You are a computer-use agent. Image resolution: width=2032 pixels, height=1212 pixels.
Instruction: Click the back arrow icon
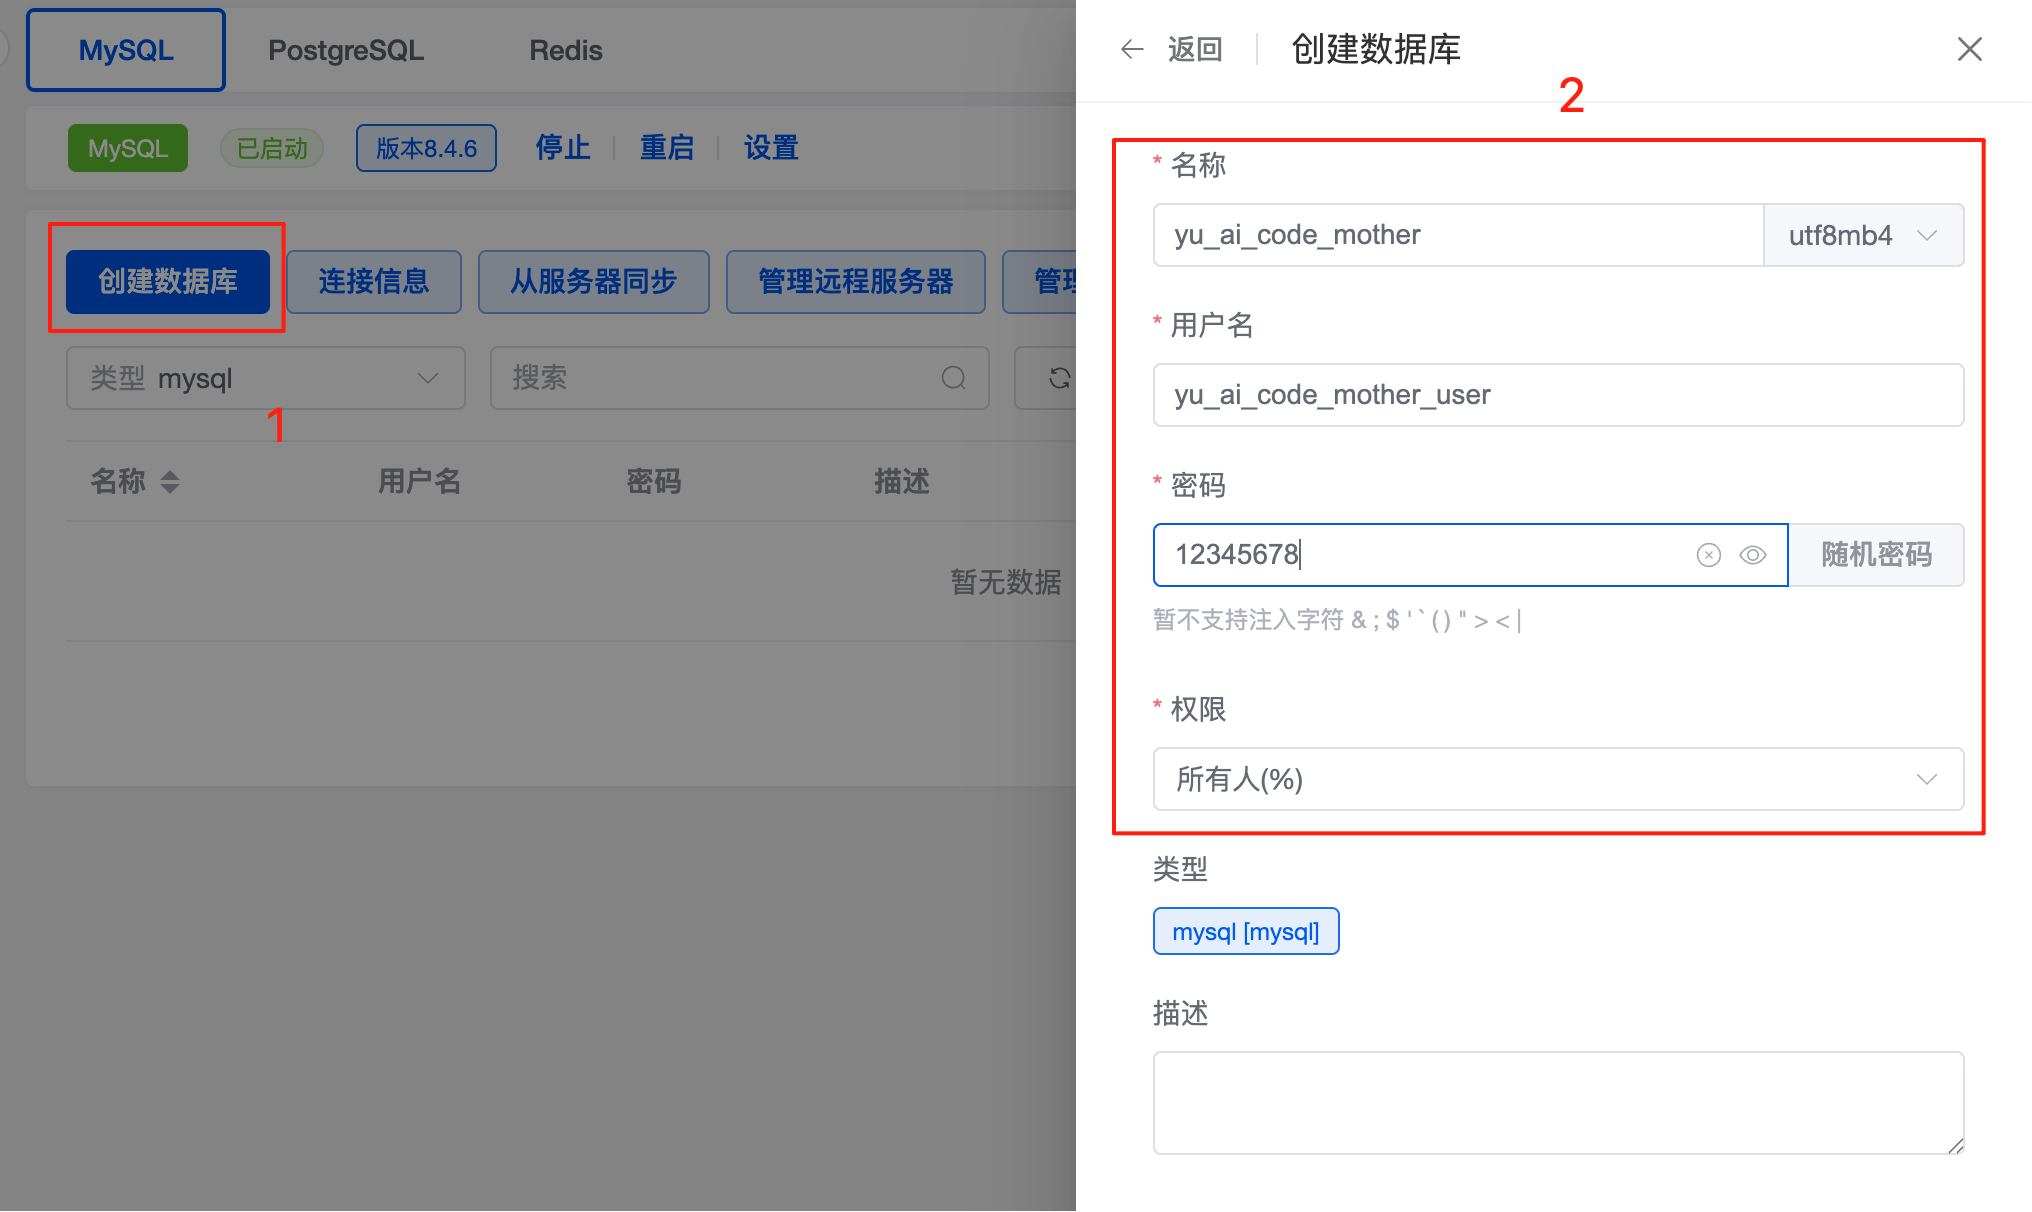coord(1131,49)
